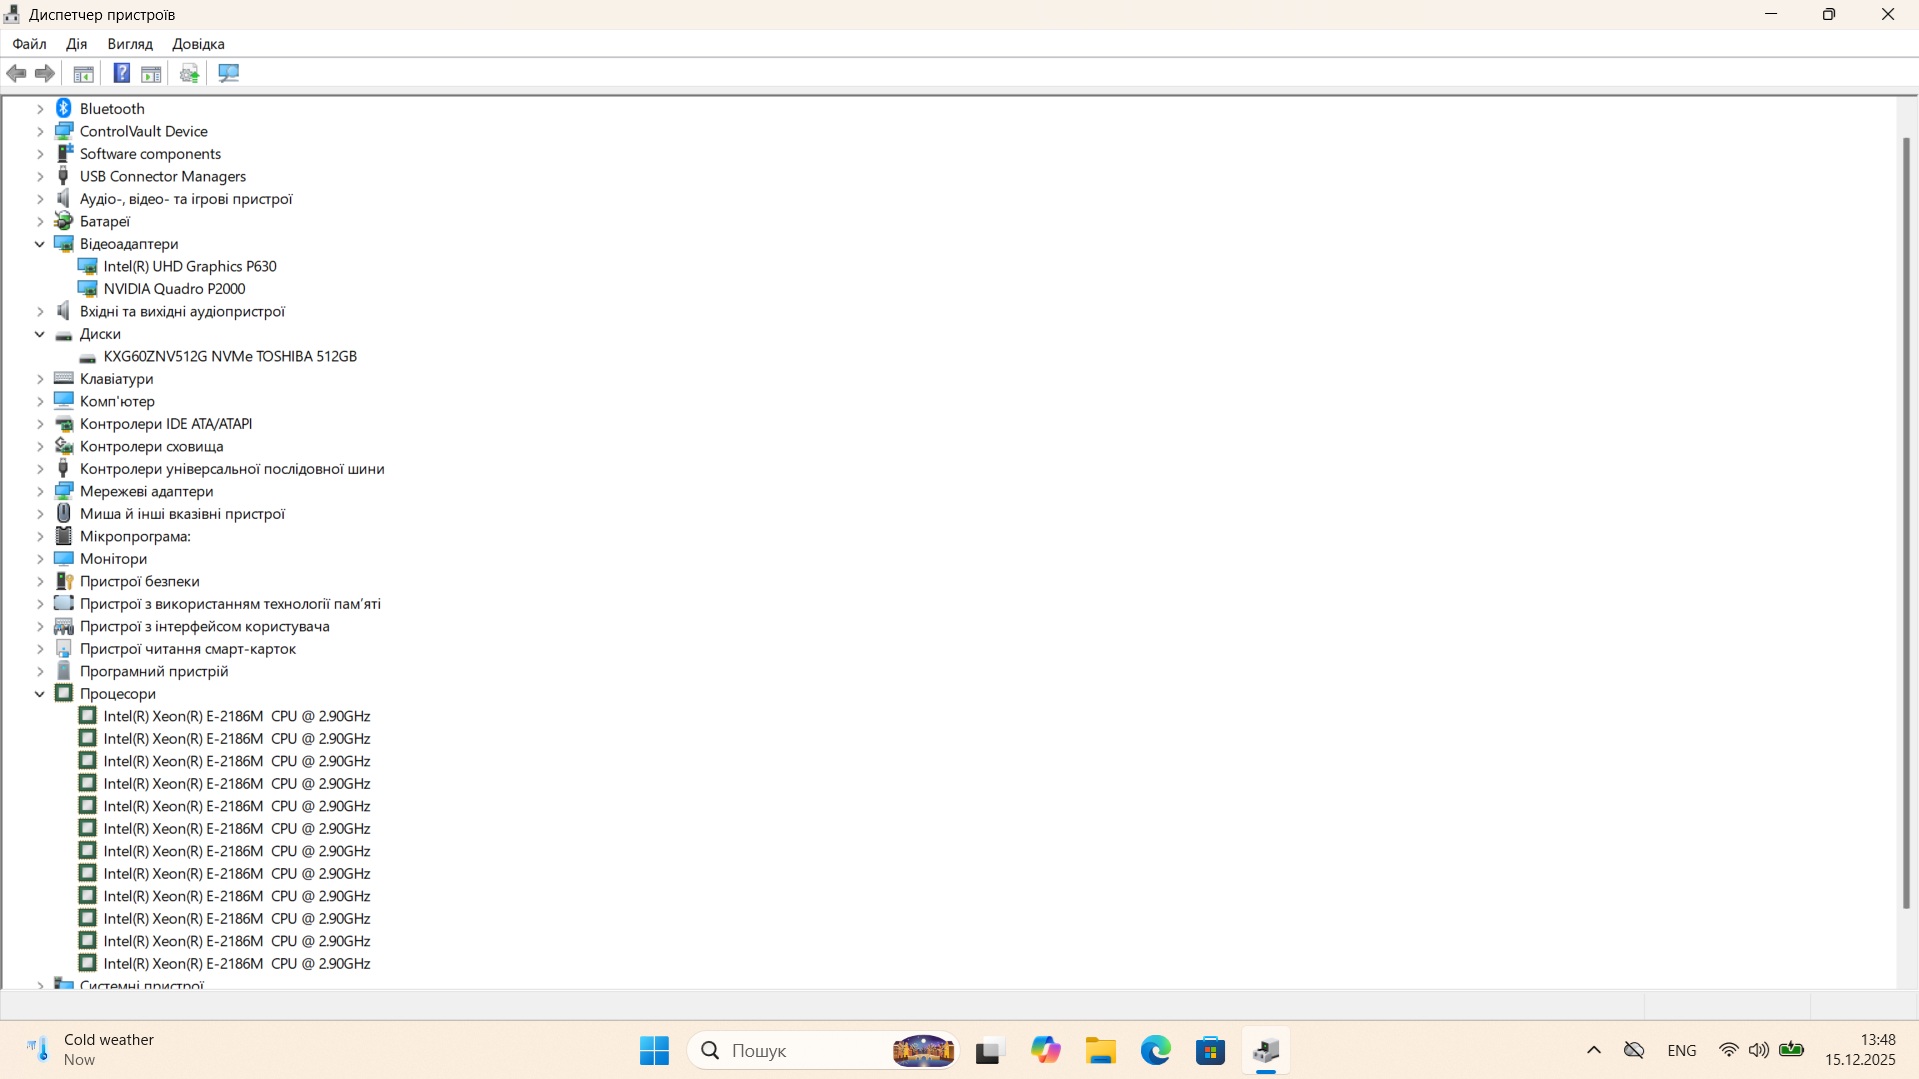The width and height of the screenshot is (1919, 1079).
Task: Open File Explorer from the taskbar
Action: point(1100,1051)
